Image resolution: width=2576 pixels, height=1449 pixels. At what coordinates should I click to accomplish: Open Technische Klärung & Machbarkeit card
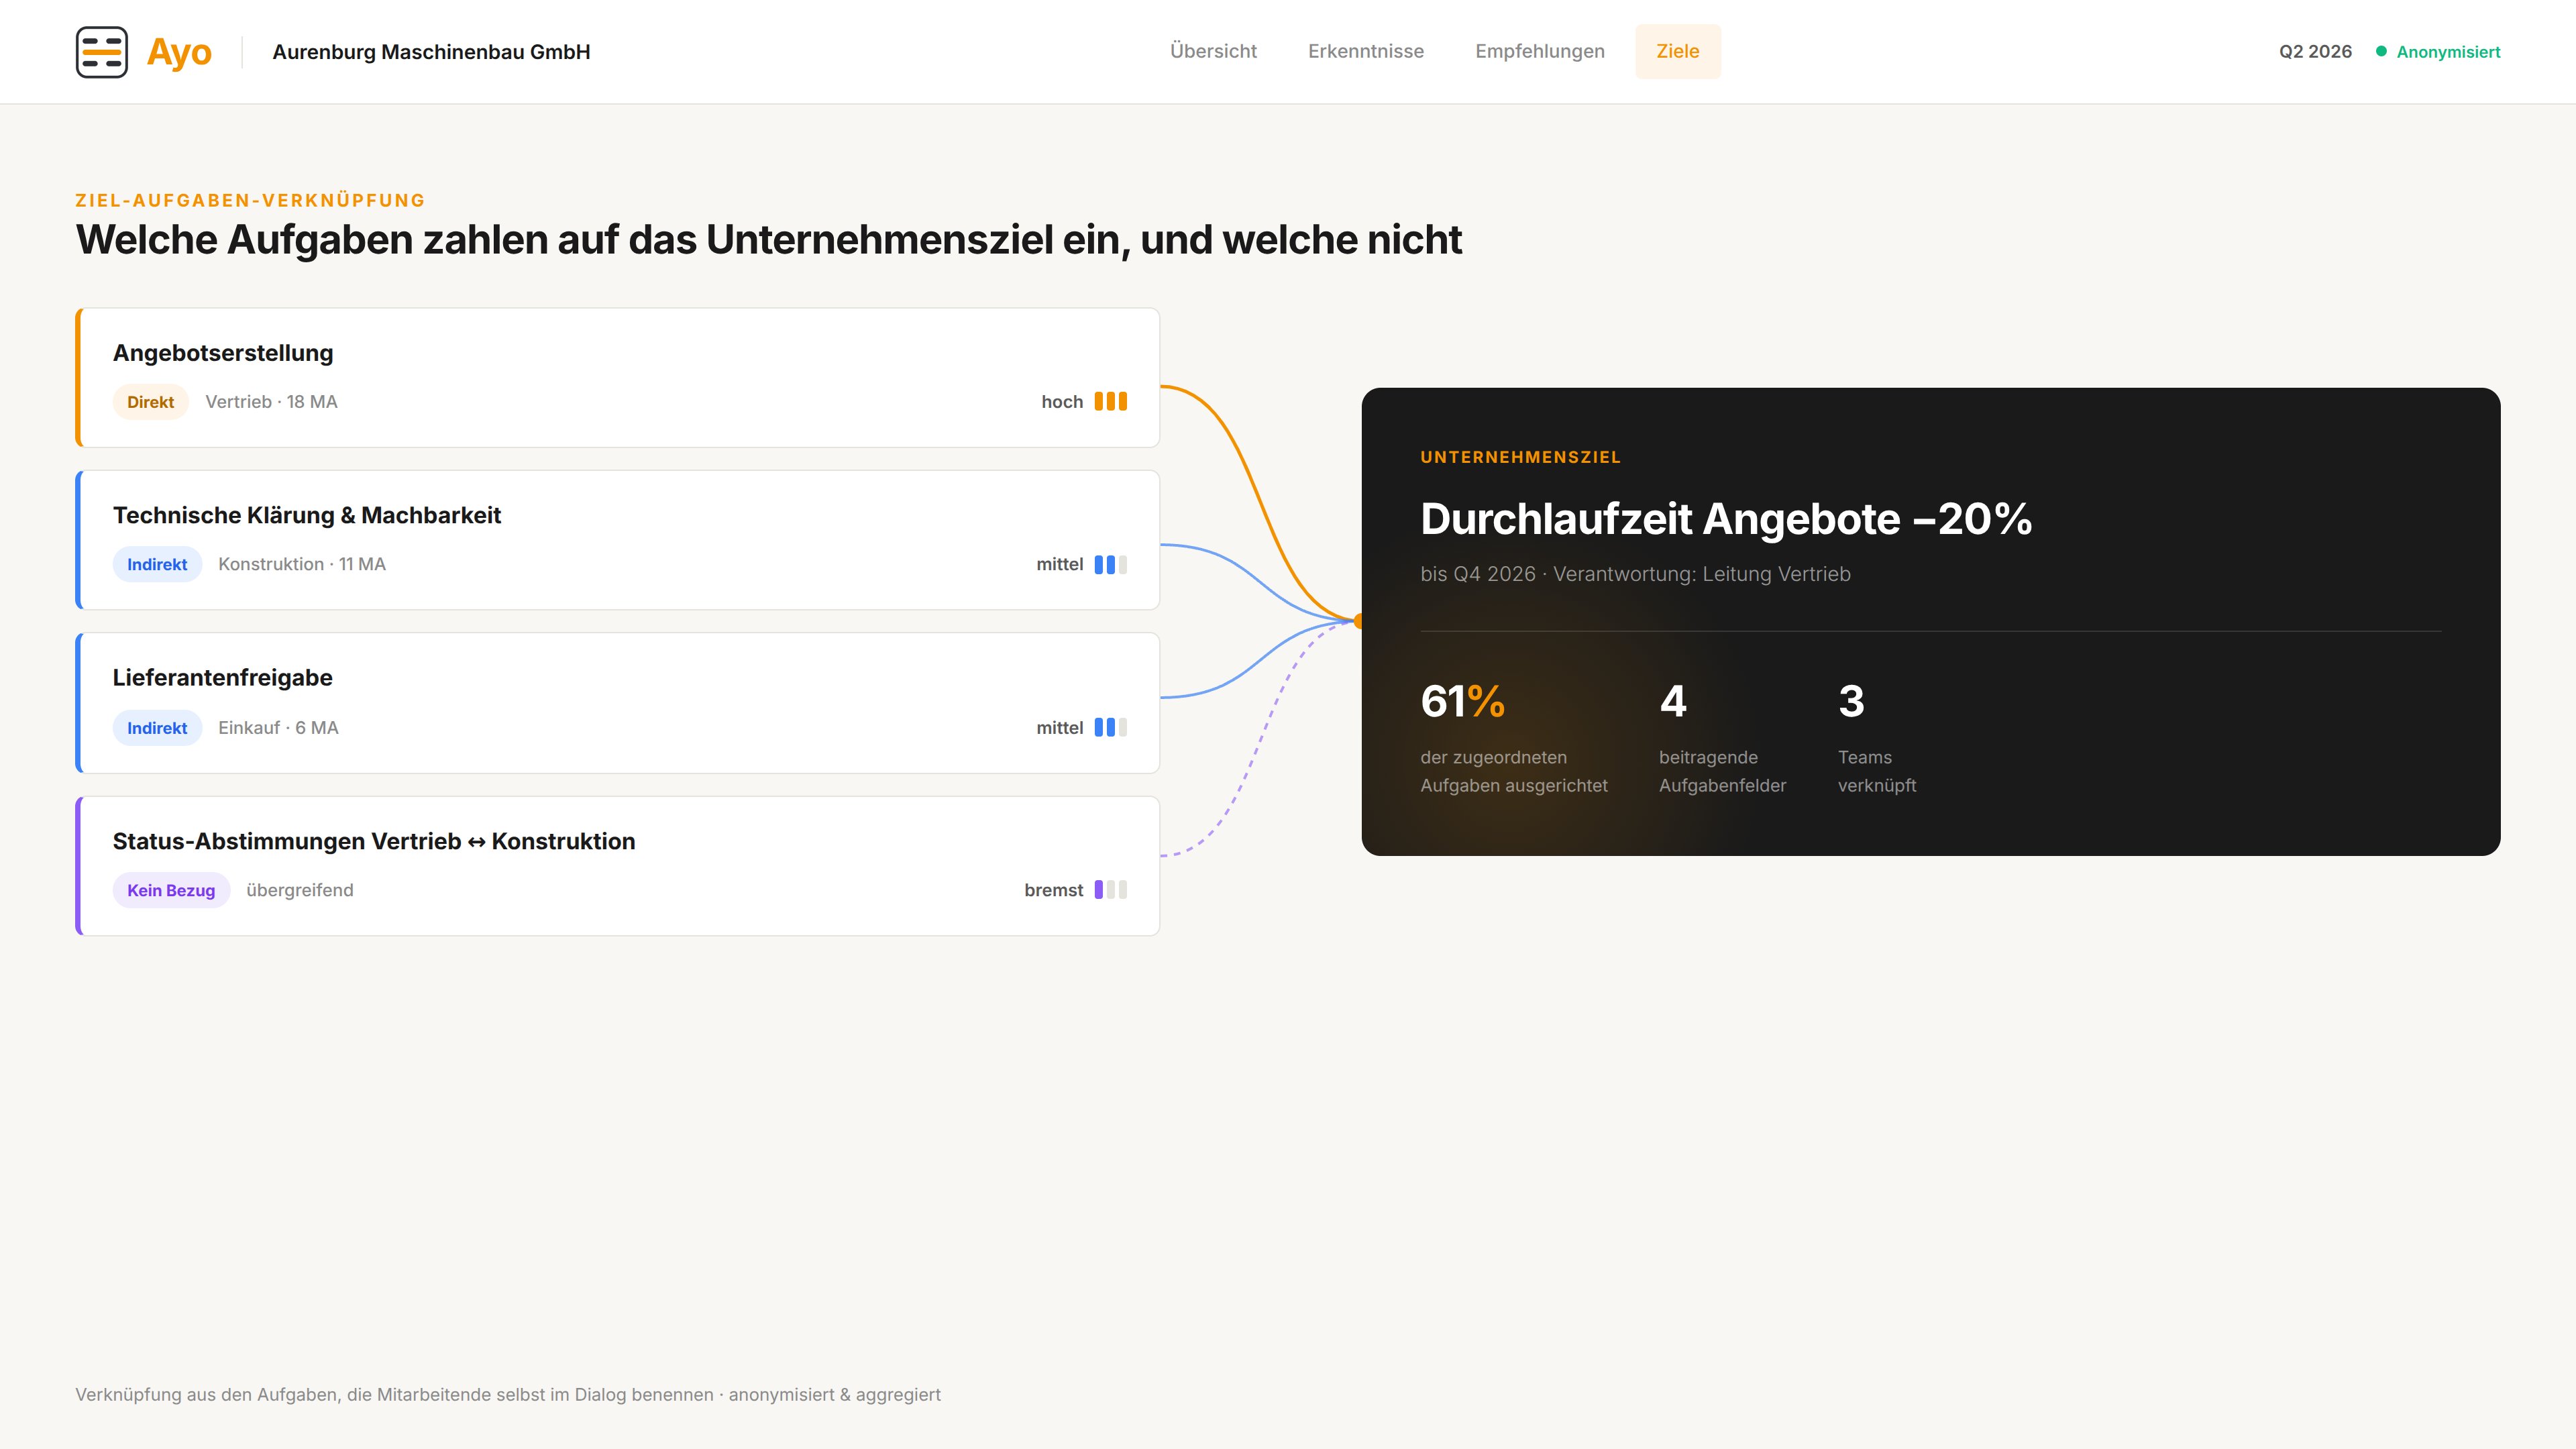618,540
